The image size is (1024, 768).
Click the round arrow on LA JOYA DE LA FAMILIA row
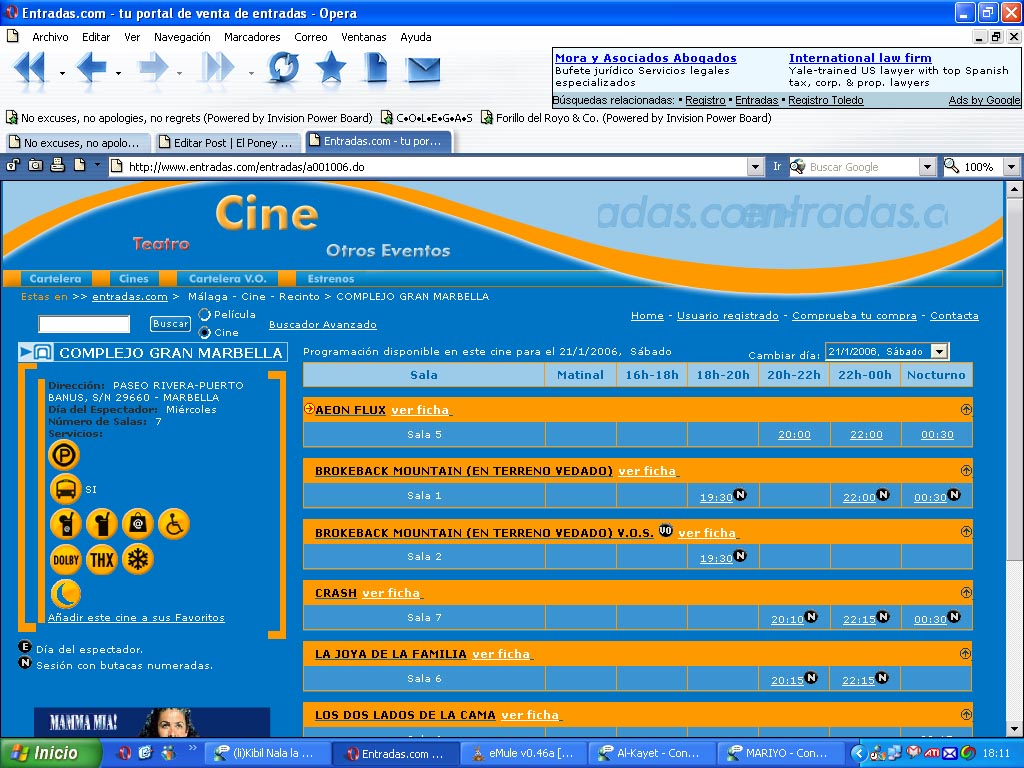tap(966, 653)
